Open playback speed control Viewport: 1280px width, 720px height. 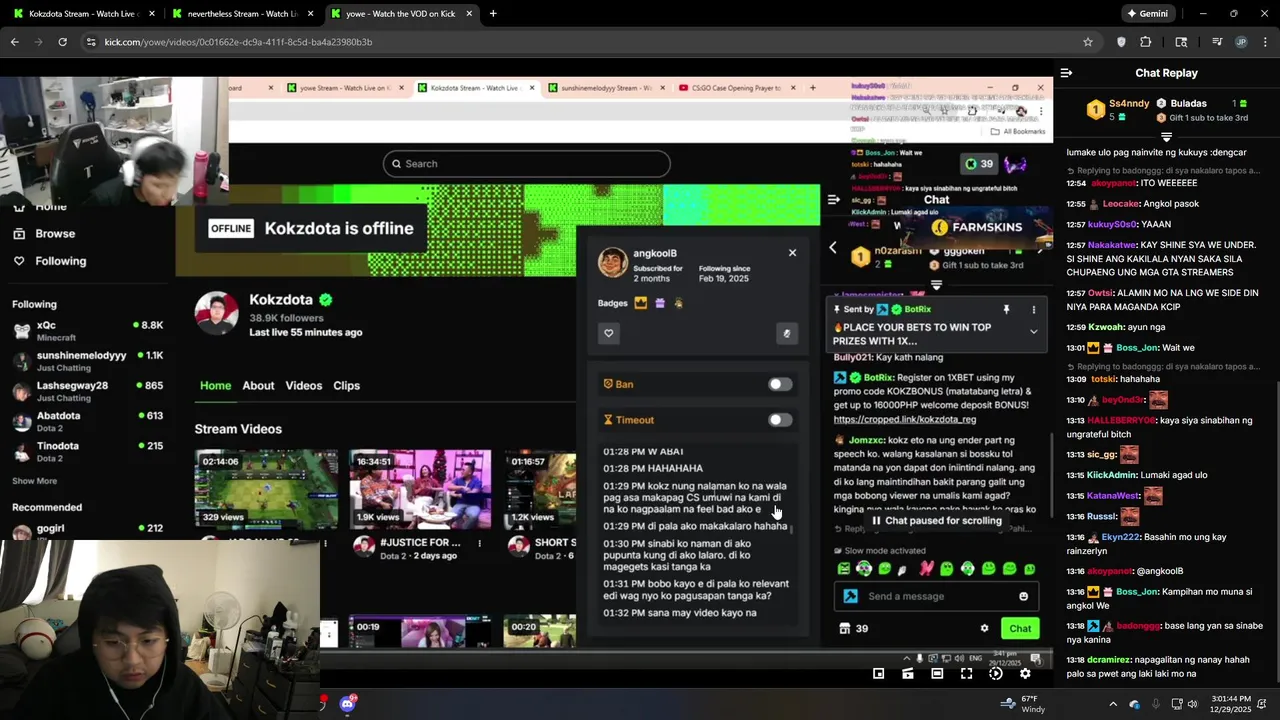tap(995, 674)
